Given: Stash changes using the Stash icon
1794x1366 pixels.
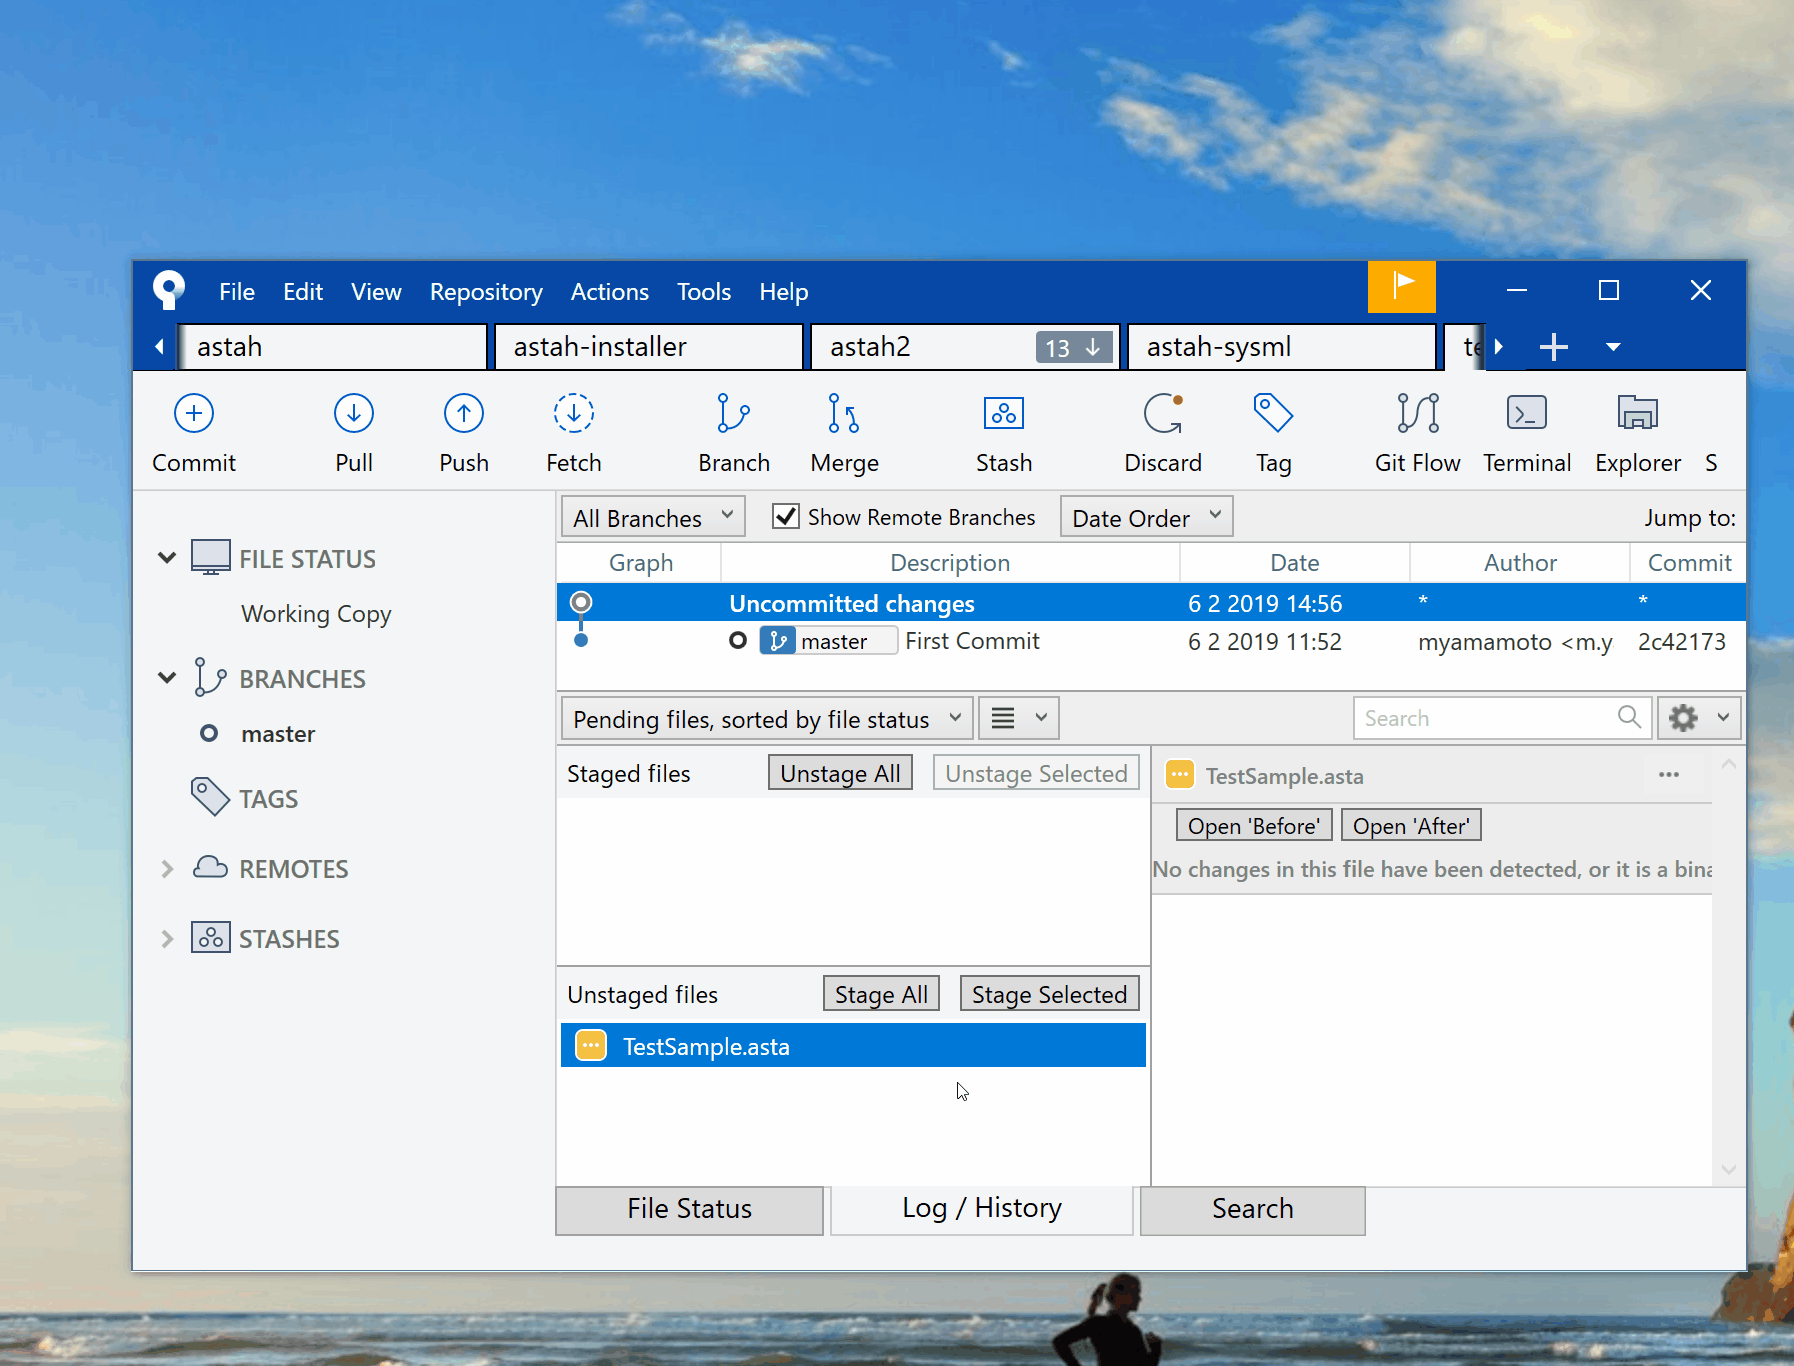Looking at the screenshot, I should (x=1003, y=414).
